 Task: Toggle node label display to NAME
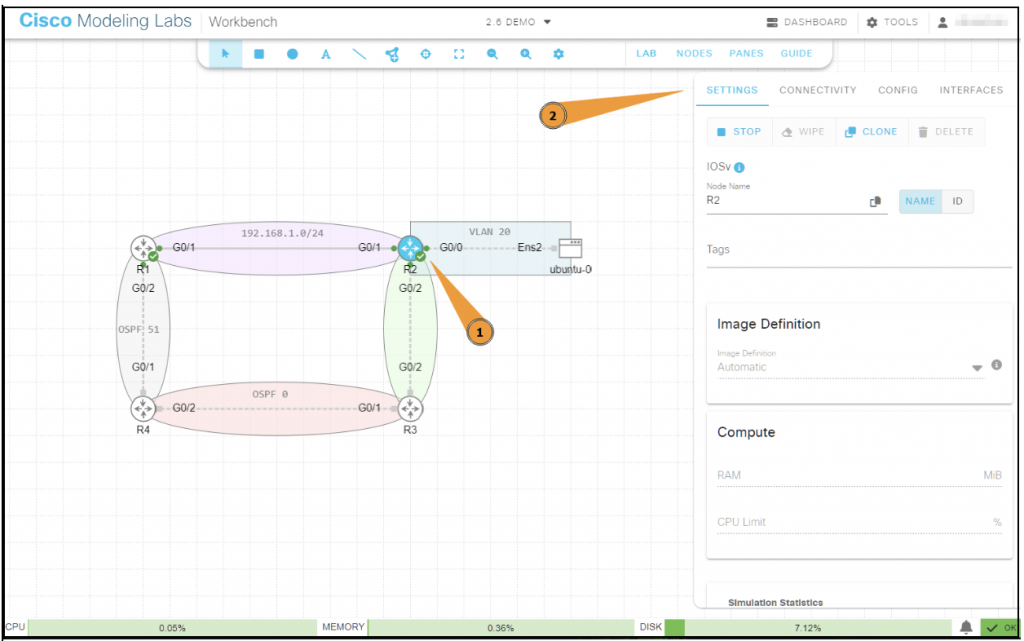point(919,201)
